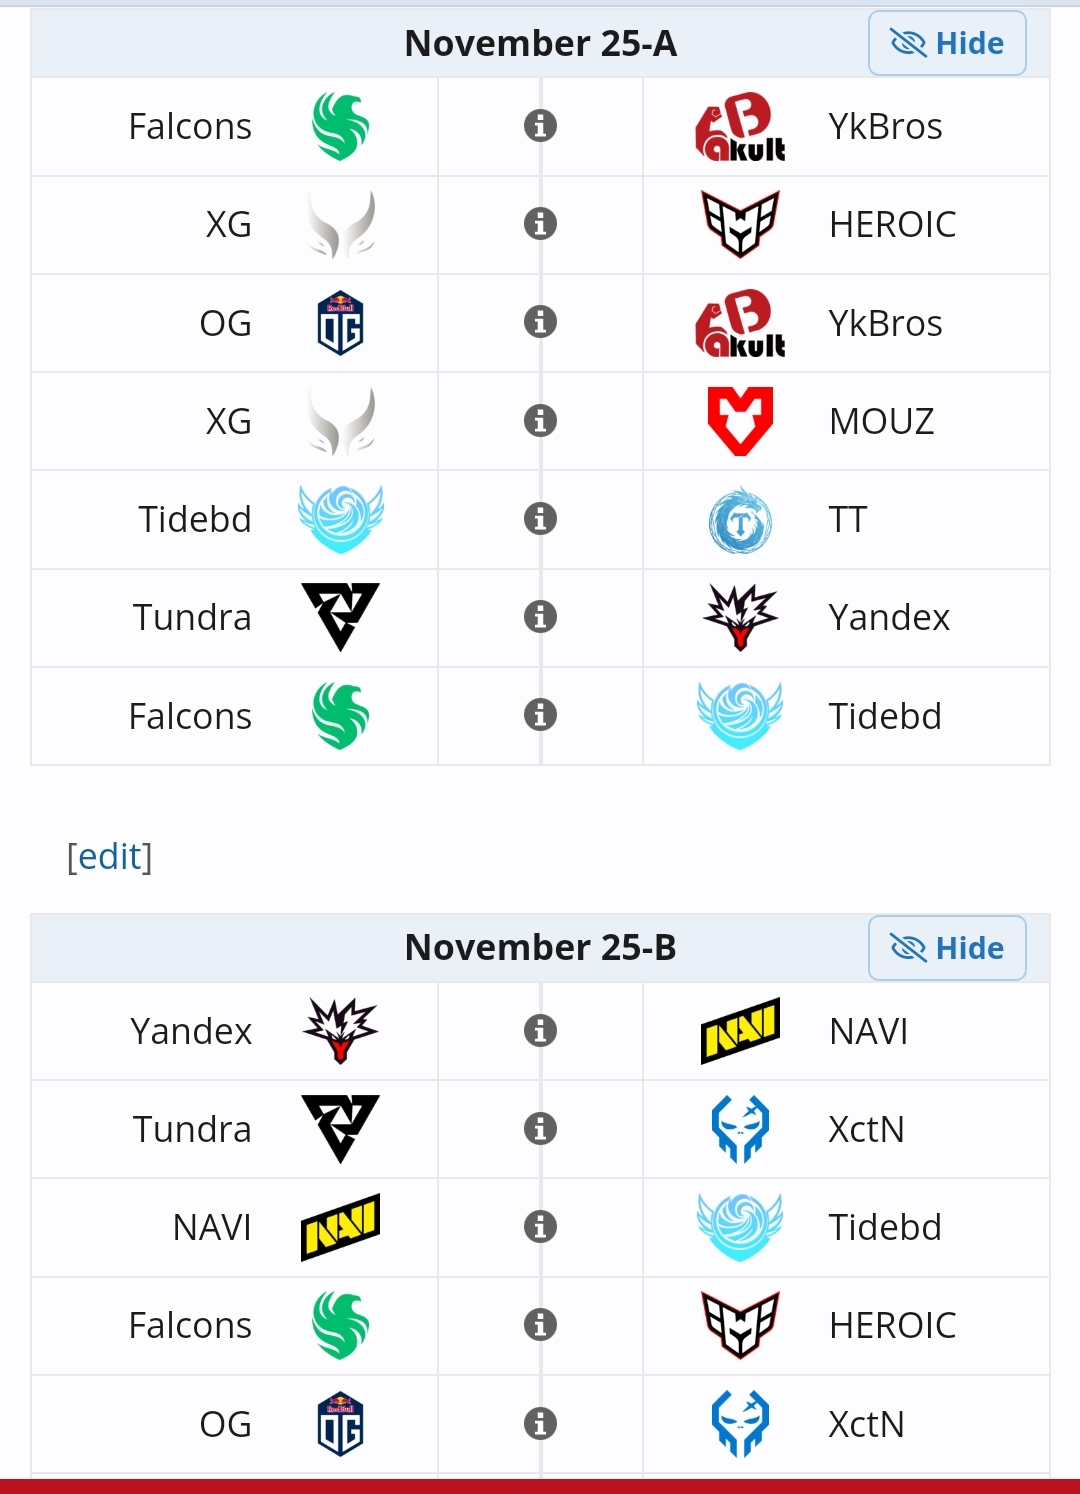Expand Yandex vs NAVI match info
Viewport: 1080px width, 1494px height.
540,1030
